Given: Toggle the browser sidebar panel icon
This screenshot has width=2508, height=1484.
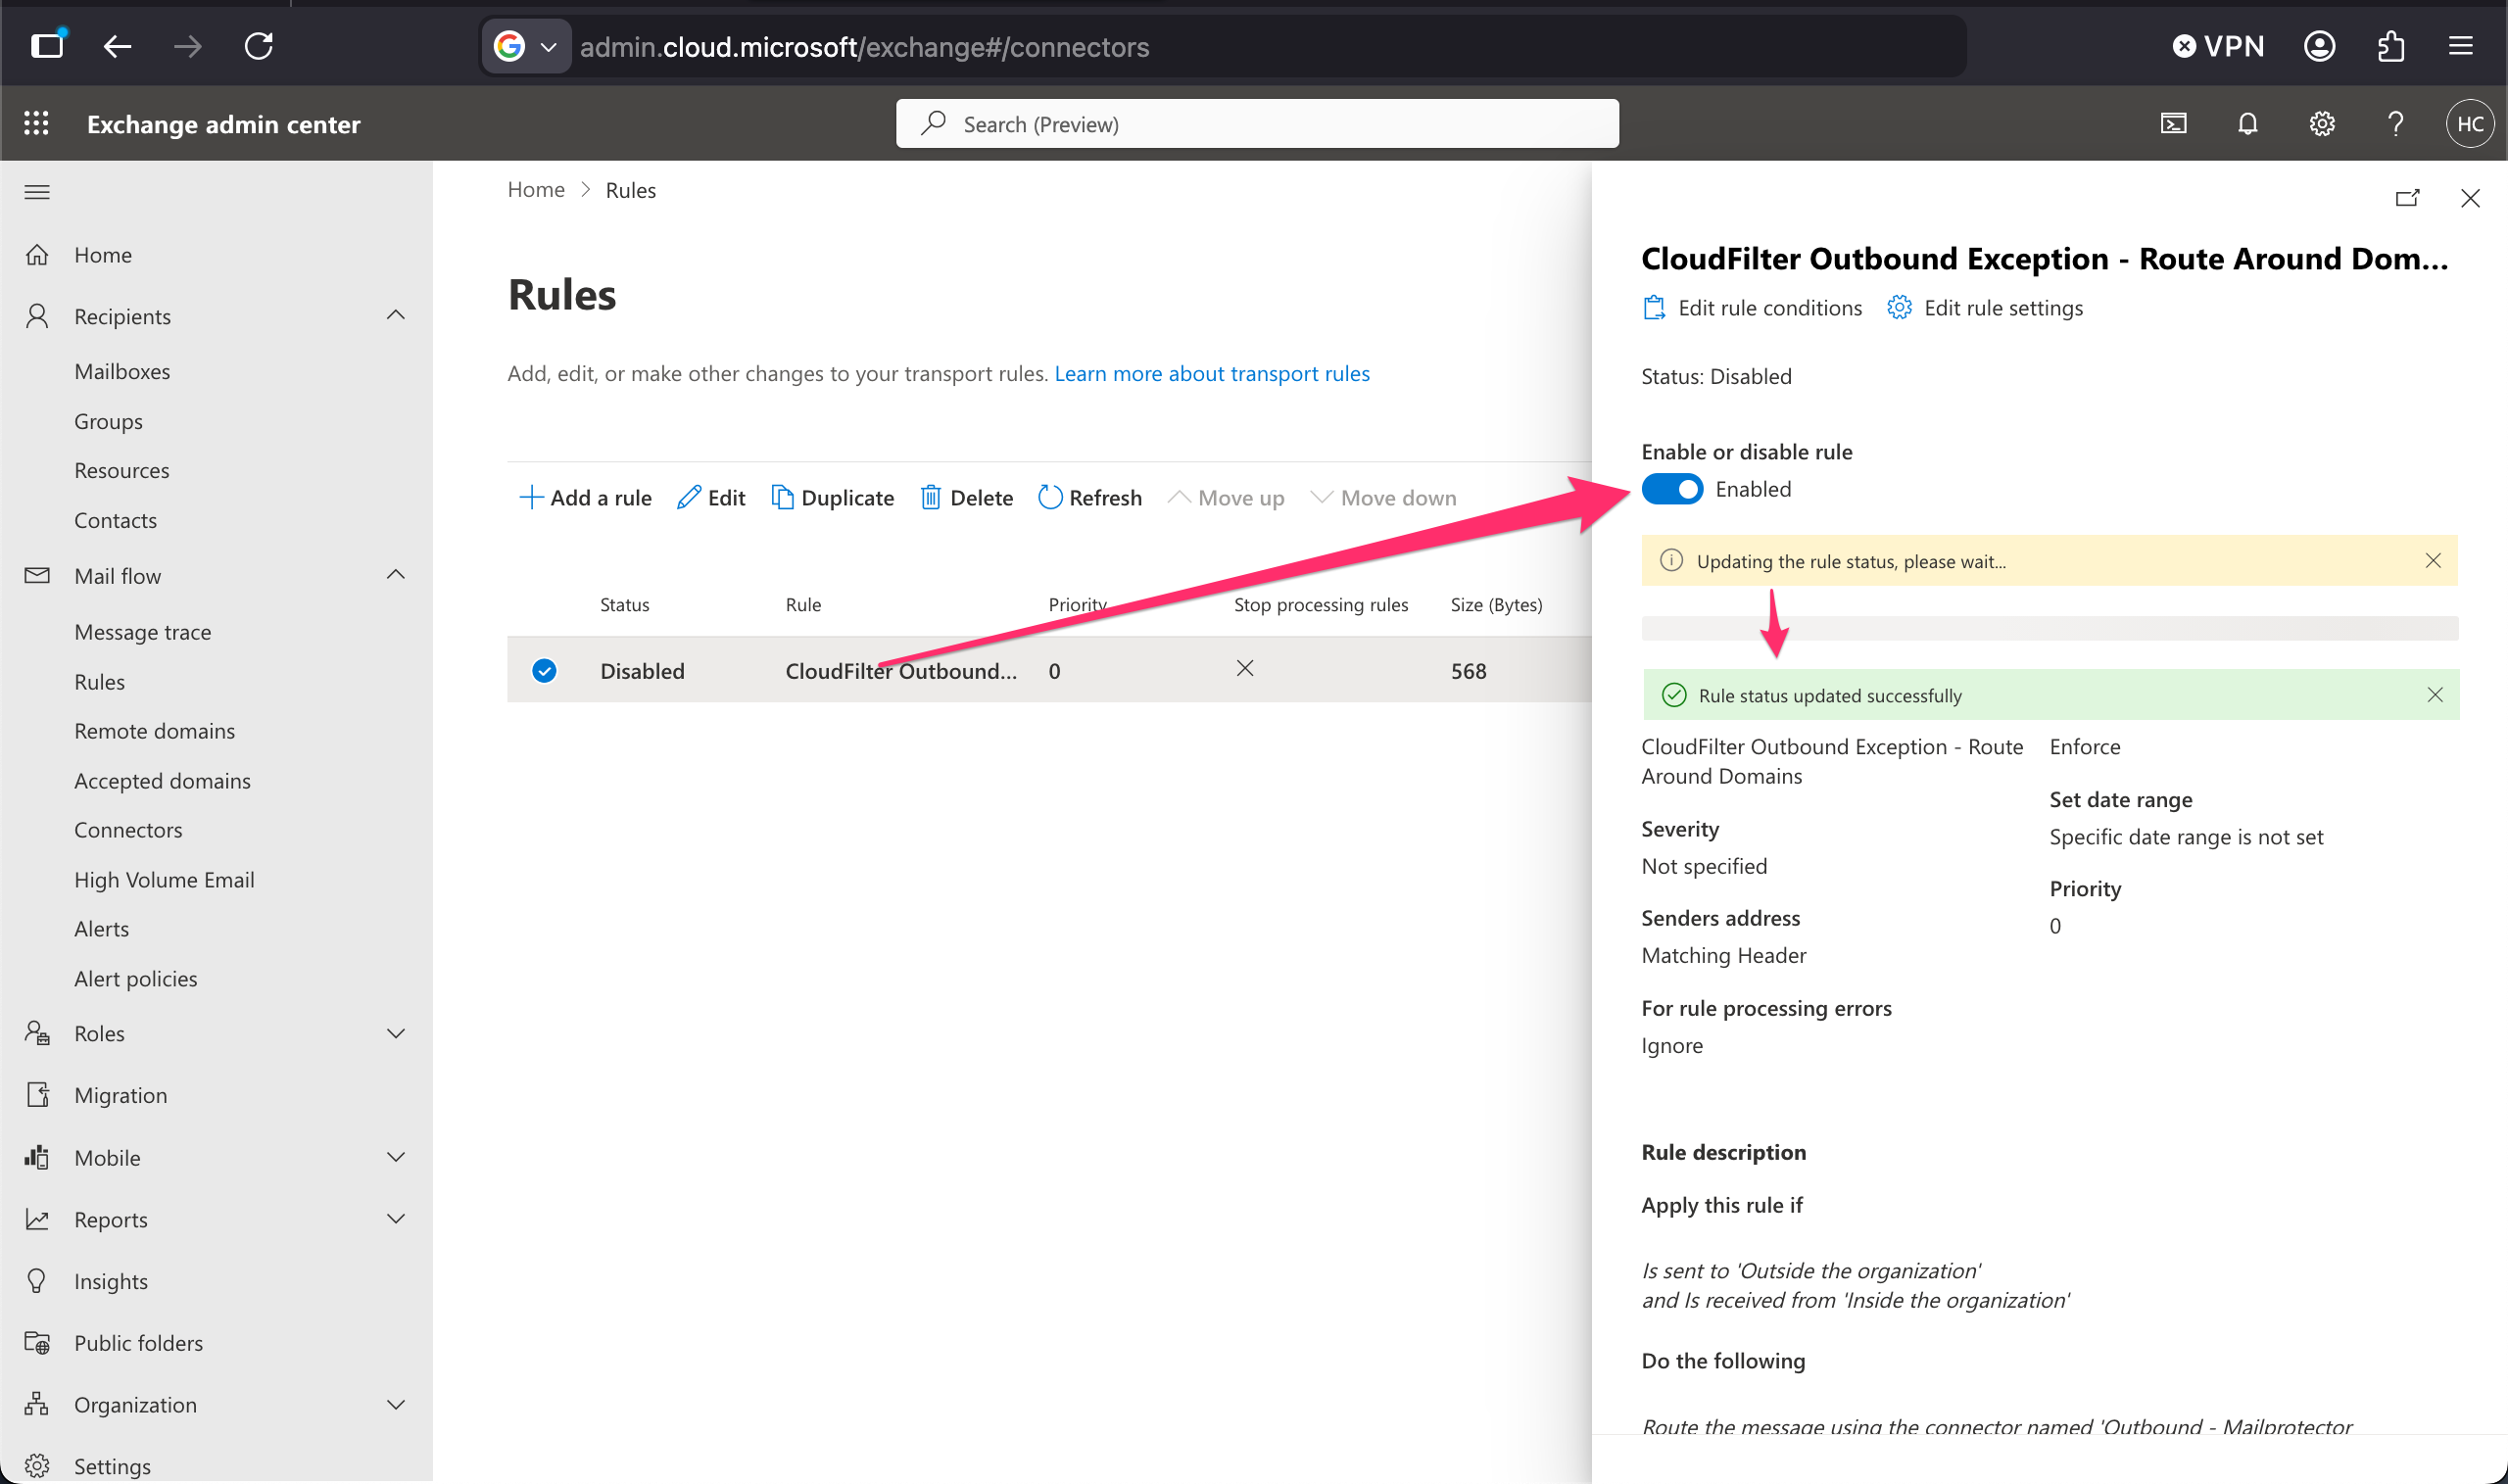Looking at the screenshot, I should tap(47, 45).
